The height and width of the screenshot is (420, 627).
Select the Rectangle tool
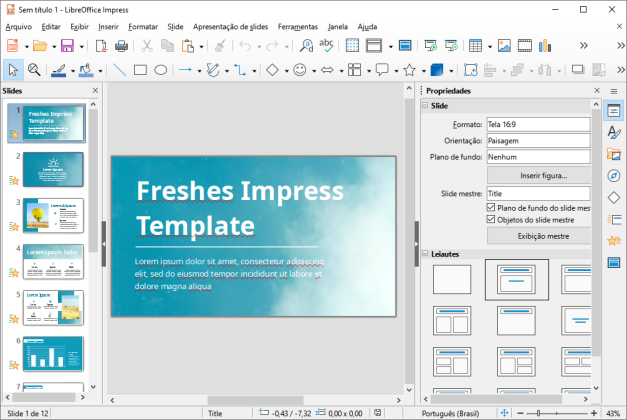(140, 70)
